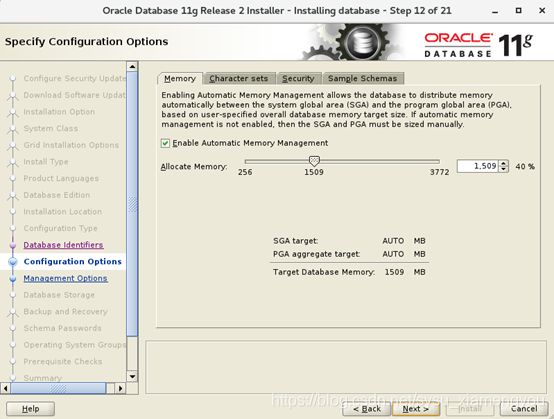Click the sidebar vertical scrollbar thumb

[x=132, y=204]
